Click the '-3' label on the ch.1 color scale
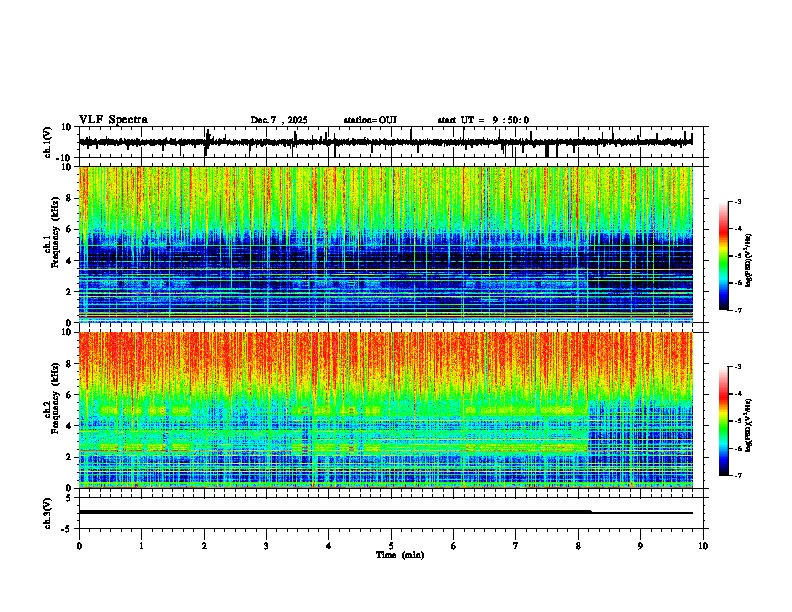 [x=738, y=201]
